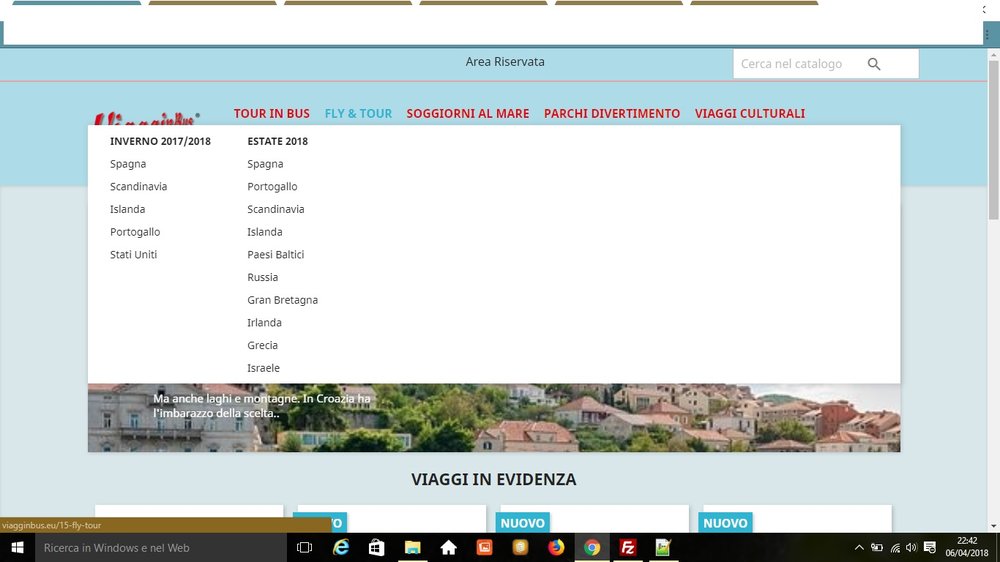Screen dimensions: 1000x562
Task: Click the scrollbar up arrow
Action: coord(994,55)
